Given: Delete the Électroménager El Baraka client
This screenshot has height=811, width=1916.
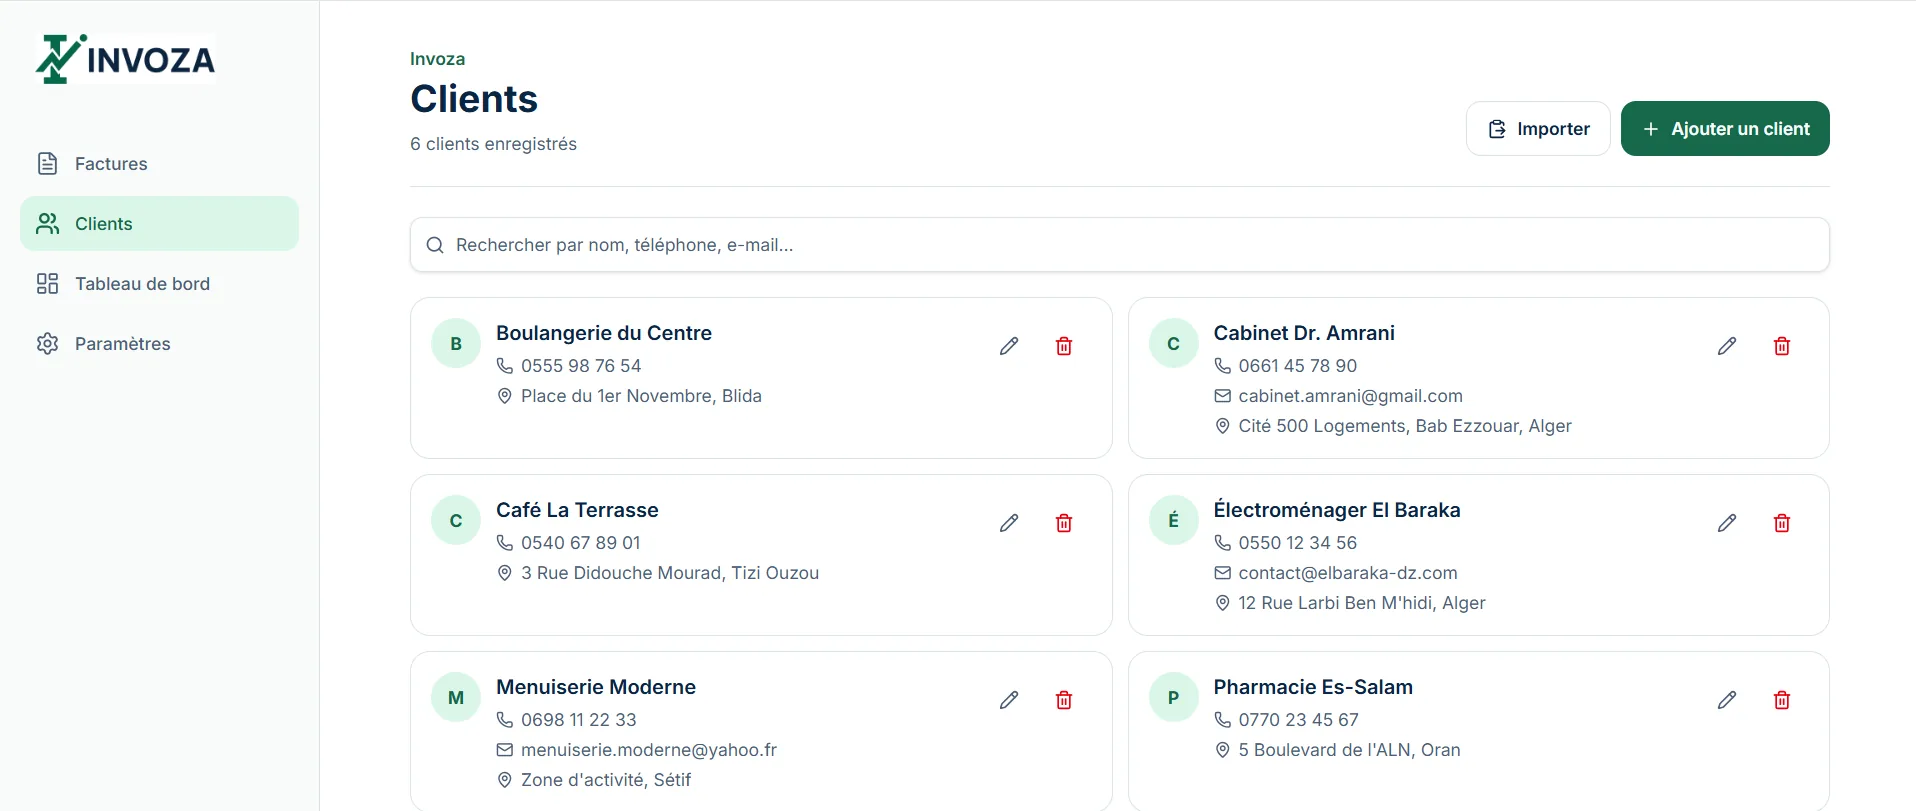Looking at the screenshot, I should (x=1782, y=523).
